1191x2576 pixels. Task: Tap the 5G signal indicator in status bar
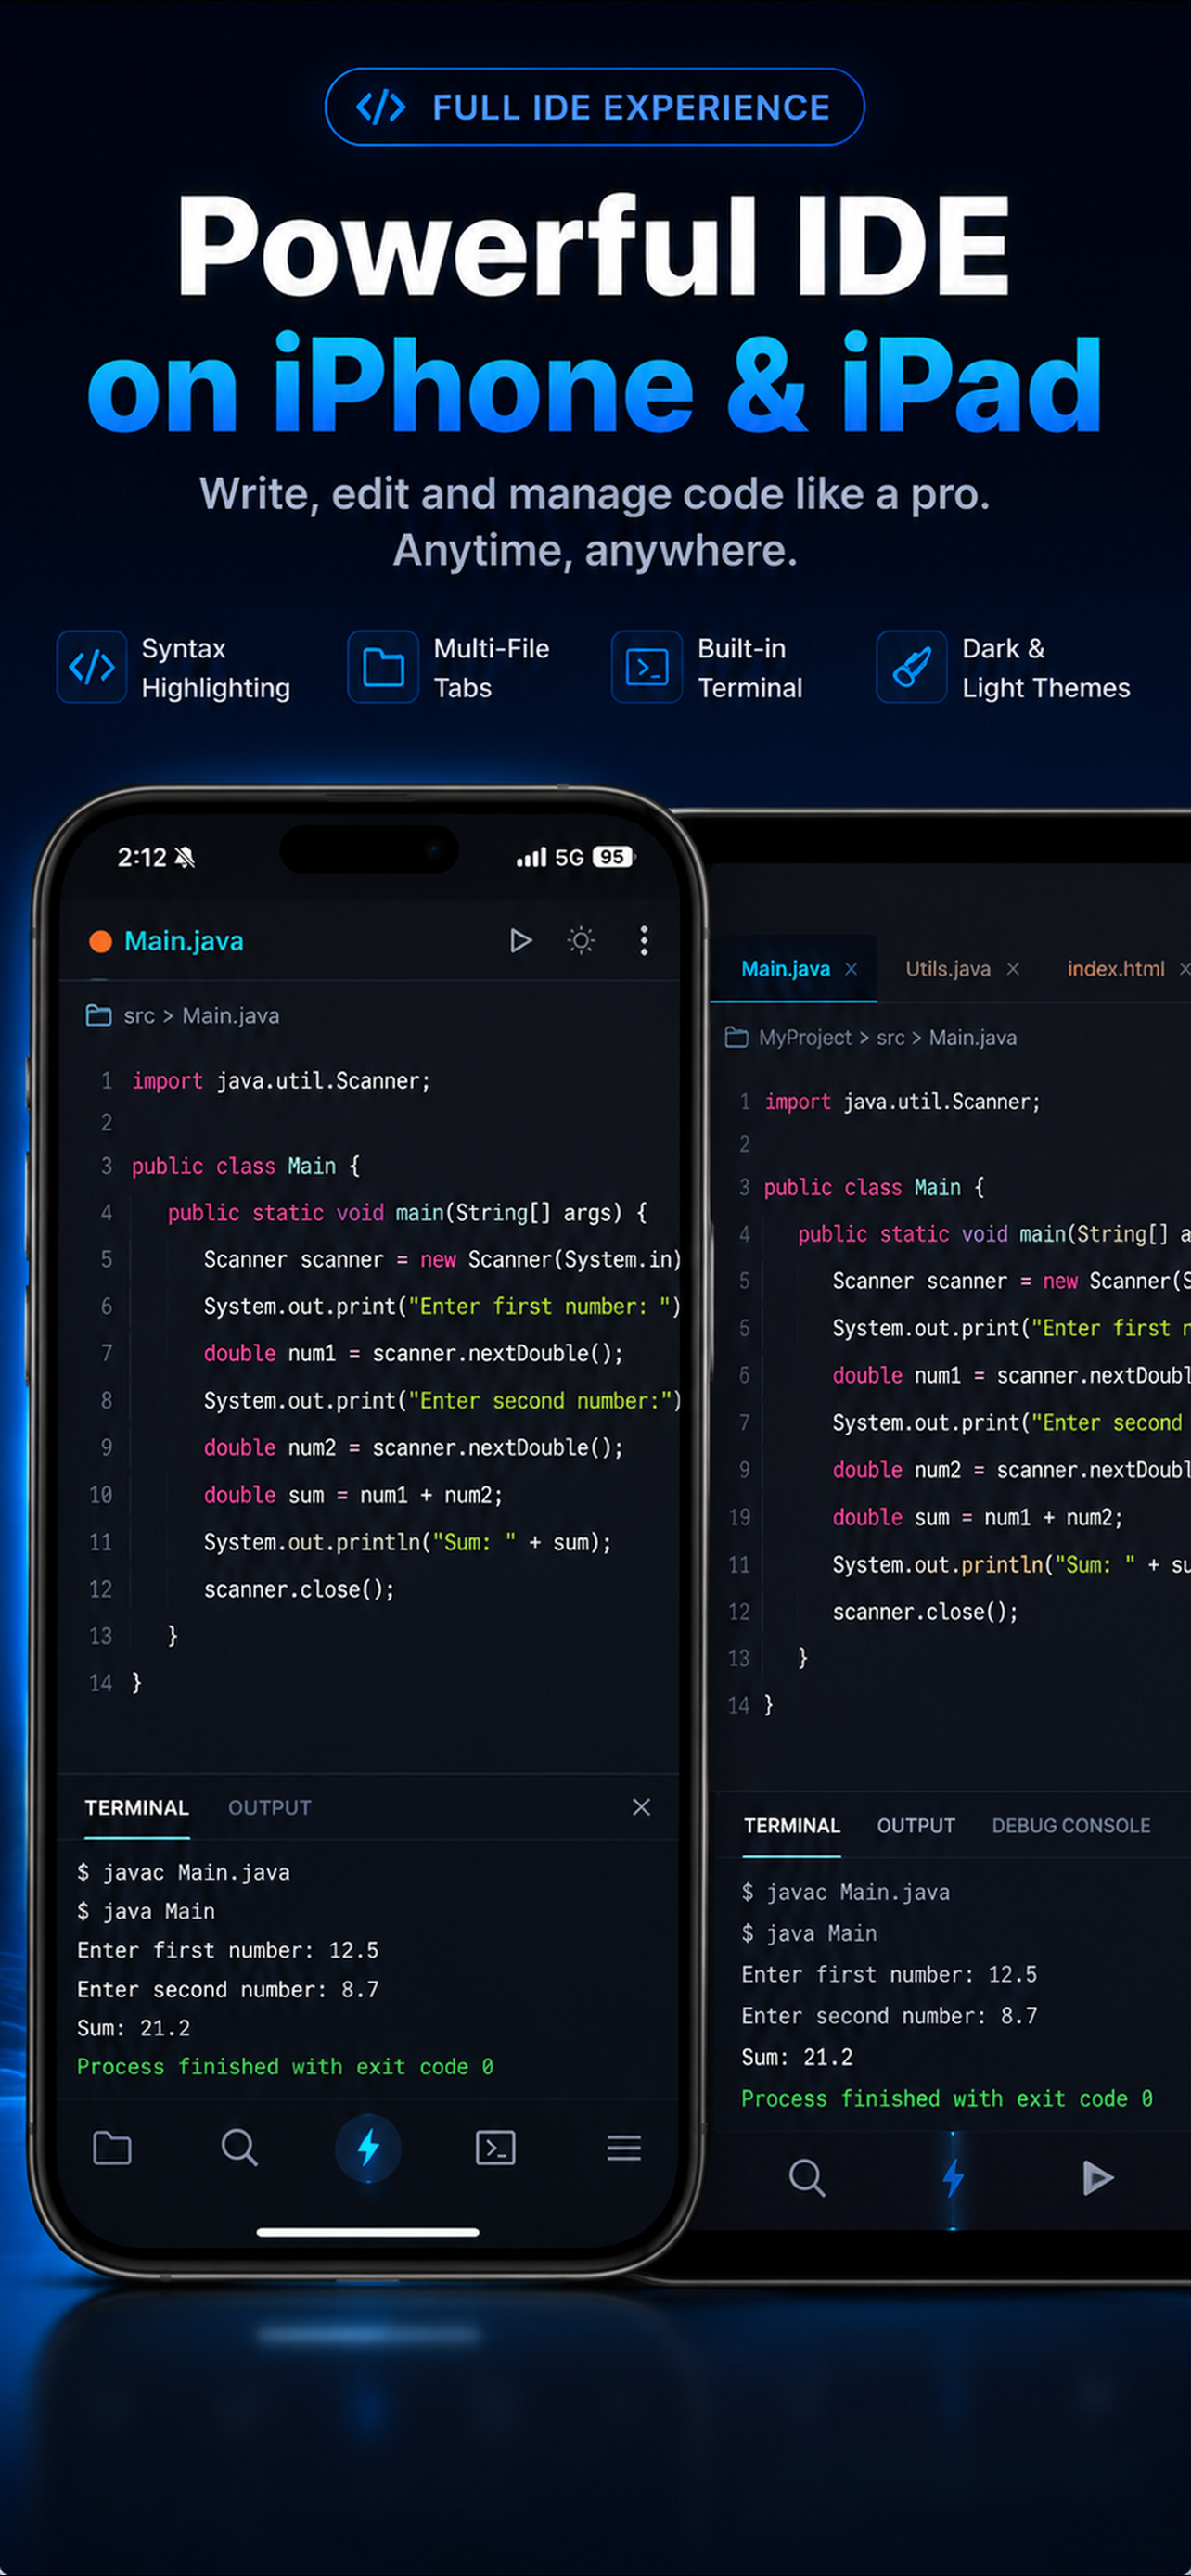click(x=569, y=857)
